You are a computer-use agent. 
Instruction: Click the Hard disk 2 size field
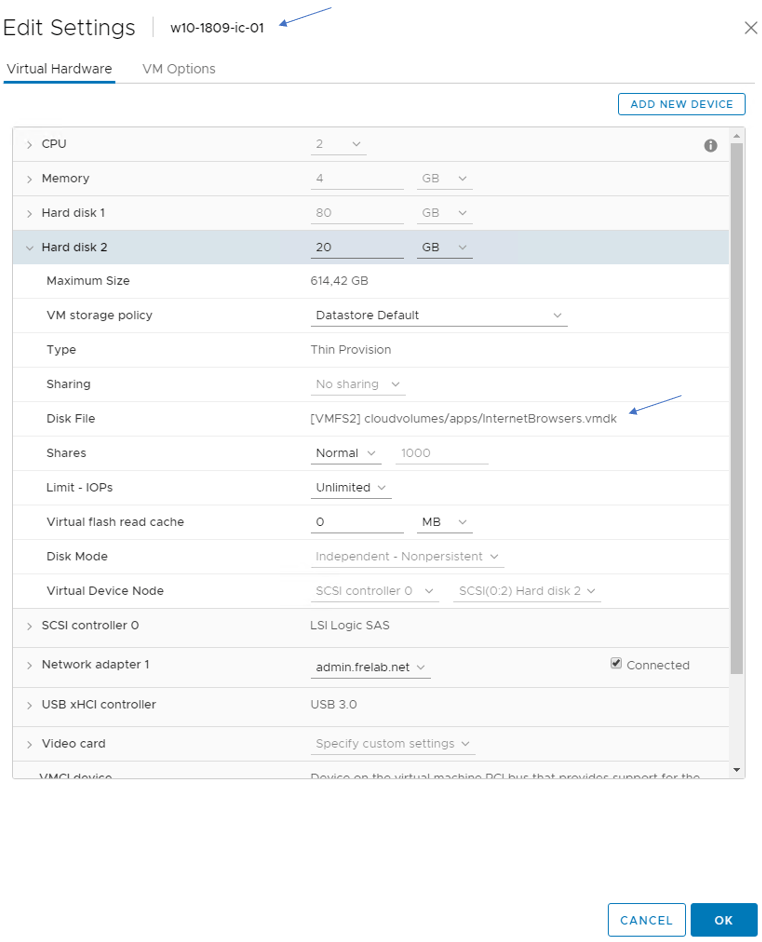(x=357, y=248)
